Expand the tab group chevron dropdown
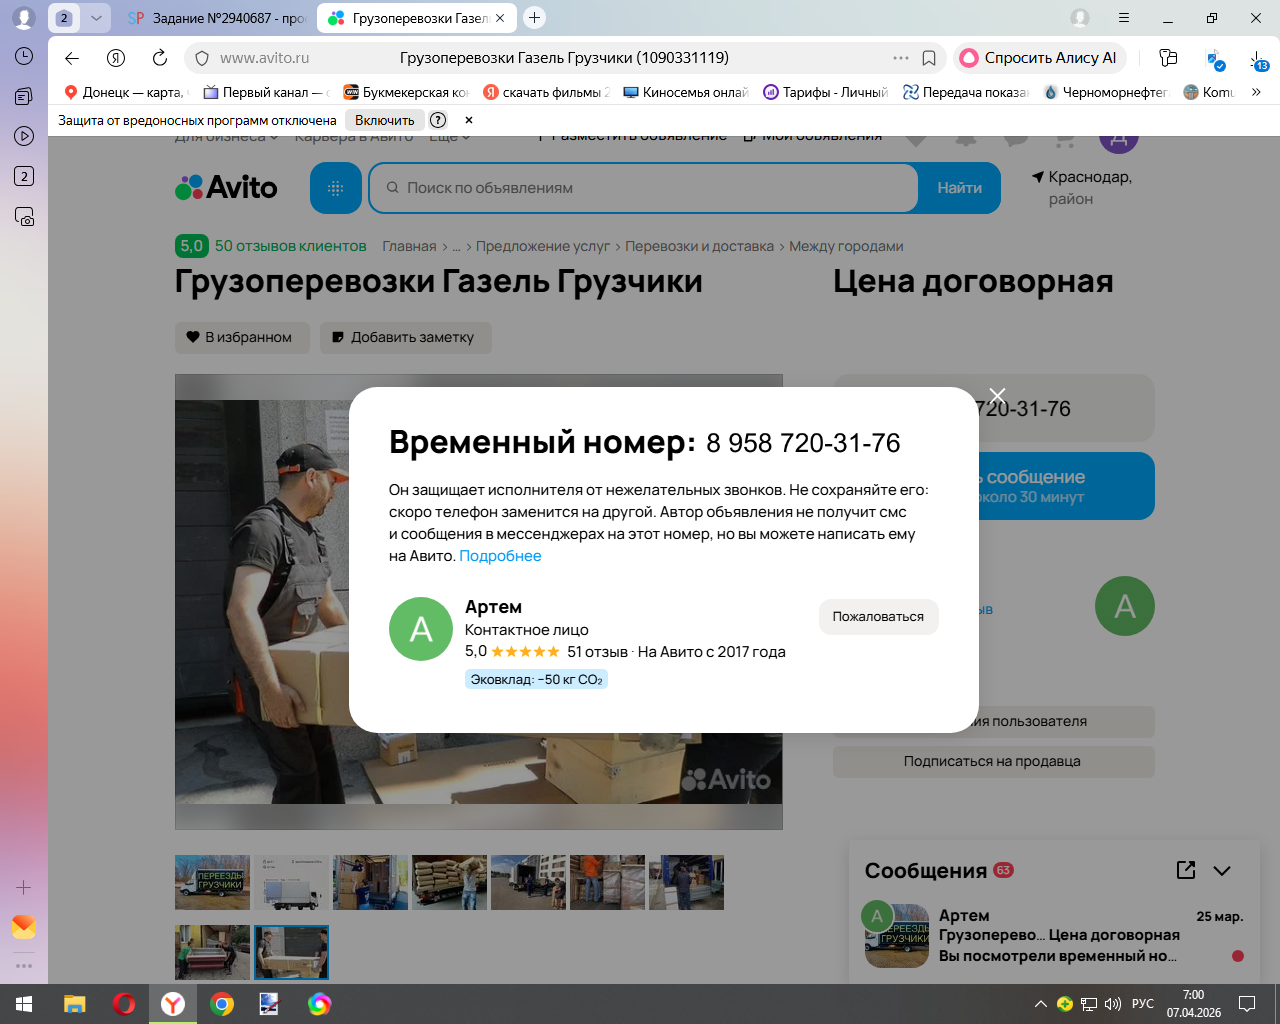The image size is (1280, 1024). point(96,18)
